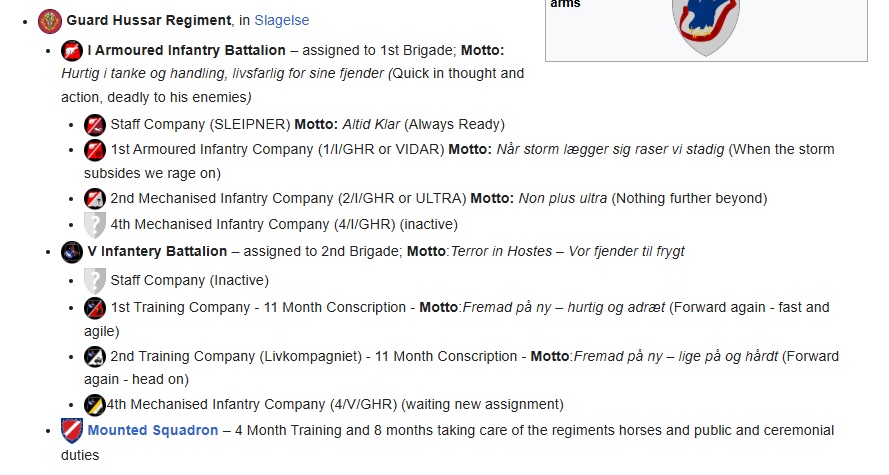Screen dimensions: 889x475
Task: Click the I Armoured Infantry Battalion bold text
Action: [x=187, y=50]
